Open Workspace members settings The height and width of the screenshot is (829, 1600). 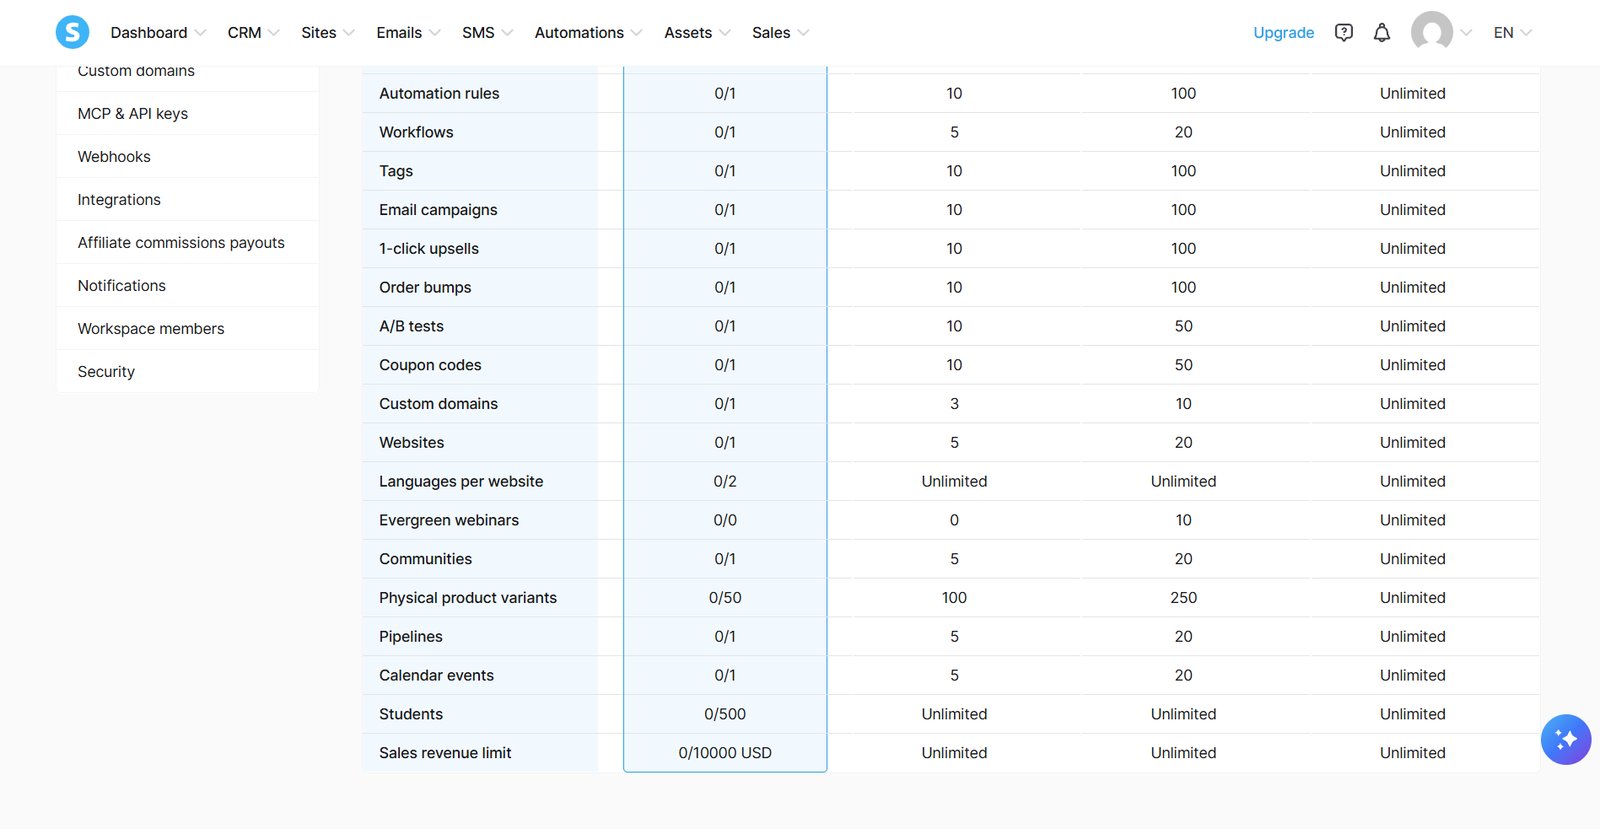187,329
